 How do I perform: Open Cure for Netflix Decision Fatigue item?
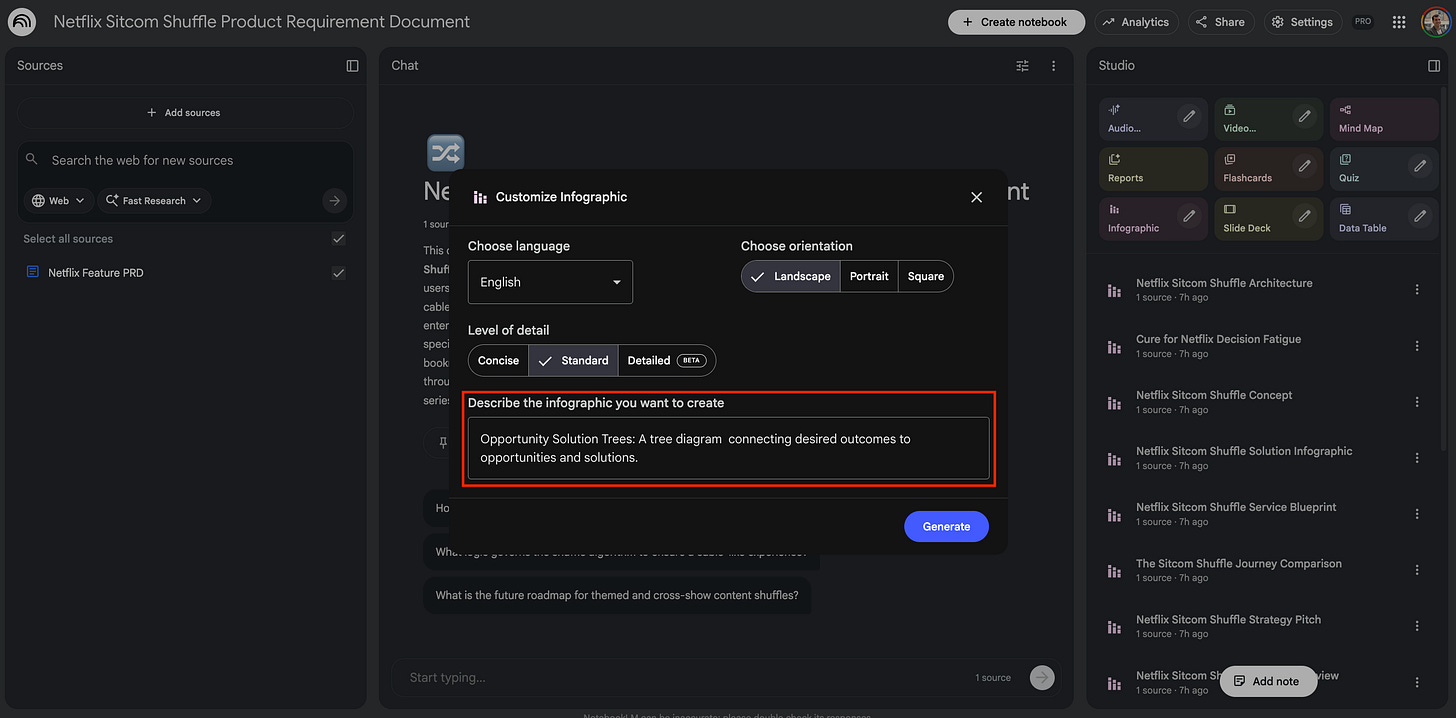[1218, 346]
